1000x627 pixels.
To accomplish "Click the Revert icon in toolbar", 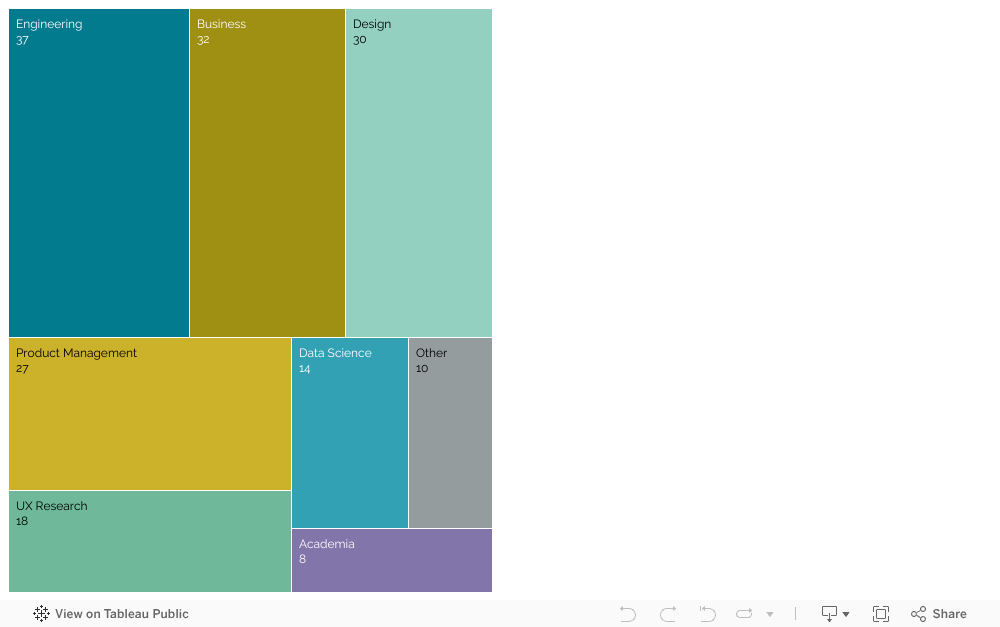I will [x=707, y=614].
